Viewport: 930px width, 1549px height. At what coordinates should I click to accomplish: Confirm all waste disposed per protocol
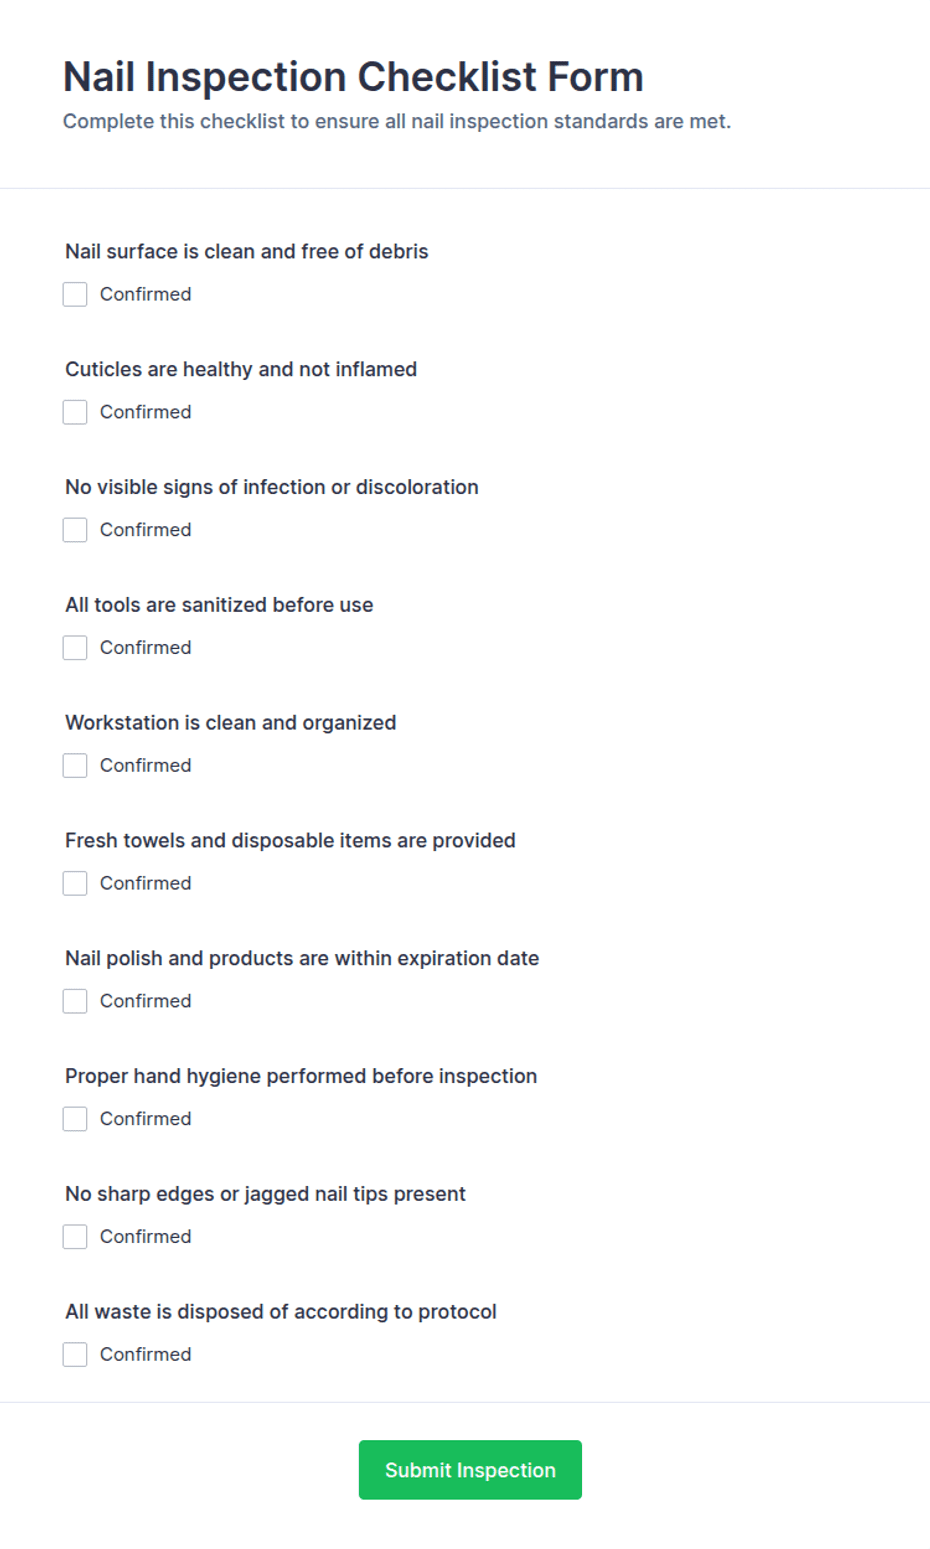point(75,1355)
